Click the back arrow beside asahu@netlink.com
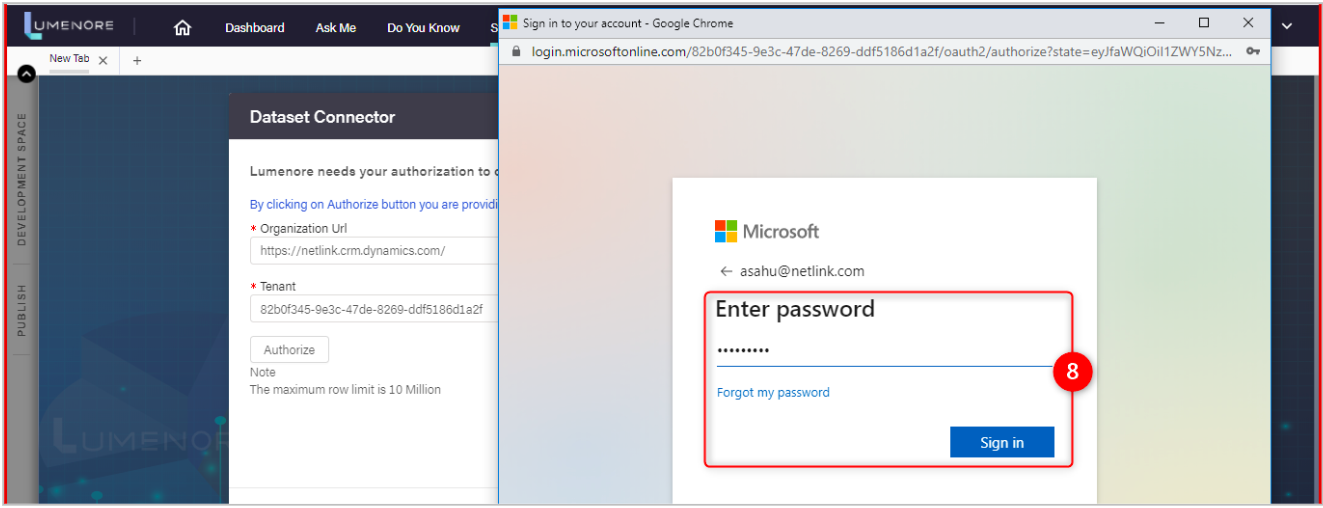This screenshot has height=508, width=1323. pyautogui.click(x=726, y=271)
